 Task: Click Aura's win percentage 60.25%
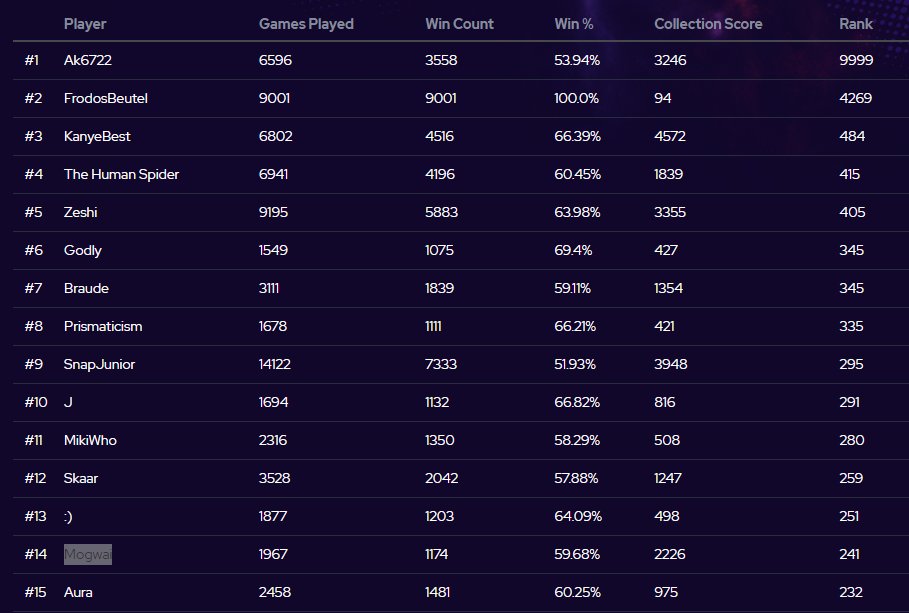[x=577, y=592]
